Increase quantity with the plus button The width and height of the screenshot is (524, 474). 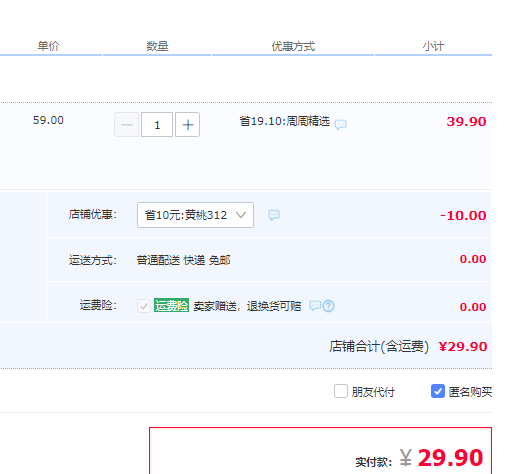point(187,125)
